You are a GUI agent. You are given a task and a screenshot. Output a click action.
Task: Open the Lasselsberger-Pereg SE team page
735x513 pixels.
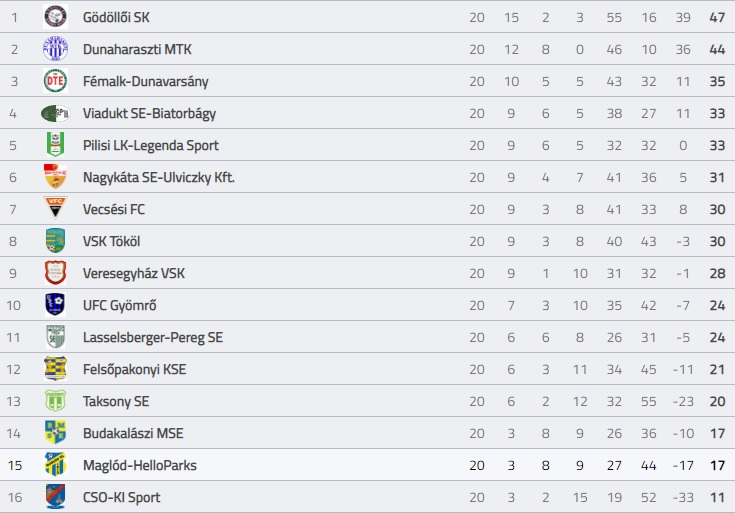[153, 337]
